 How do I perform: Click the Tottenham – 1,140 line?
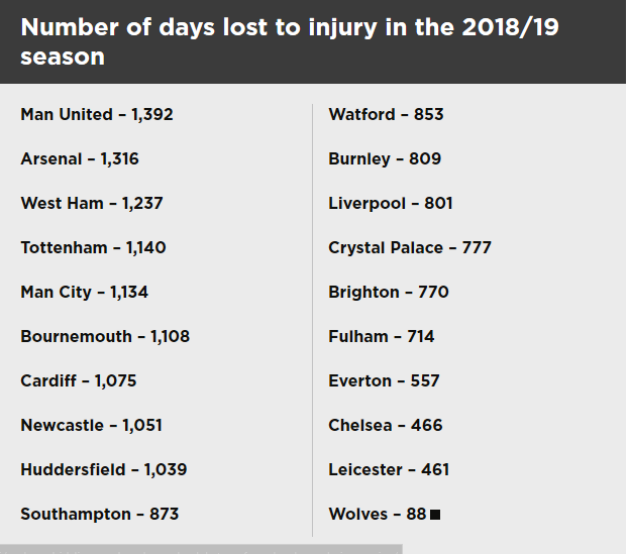tap(93, 248)
